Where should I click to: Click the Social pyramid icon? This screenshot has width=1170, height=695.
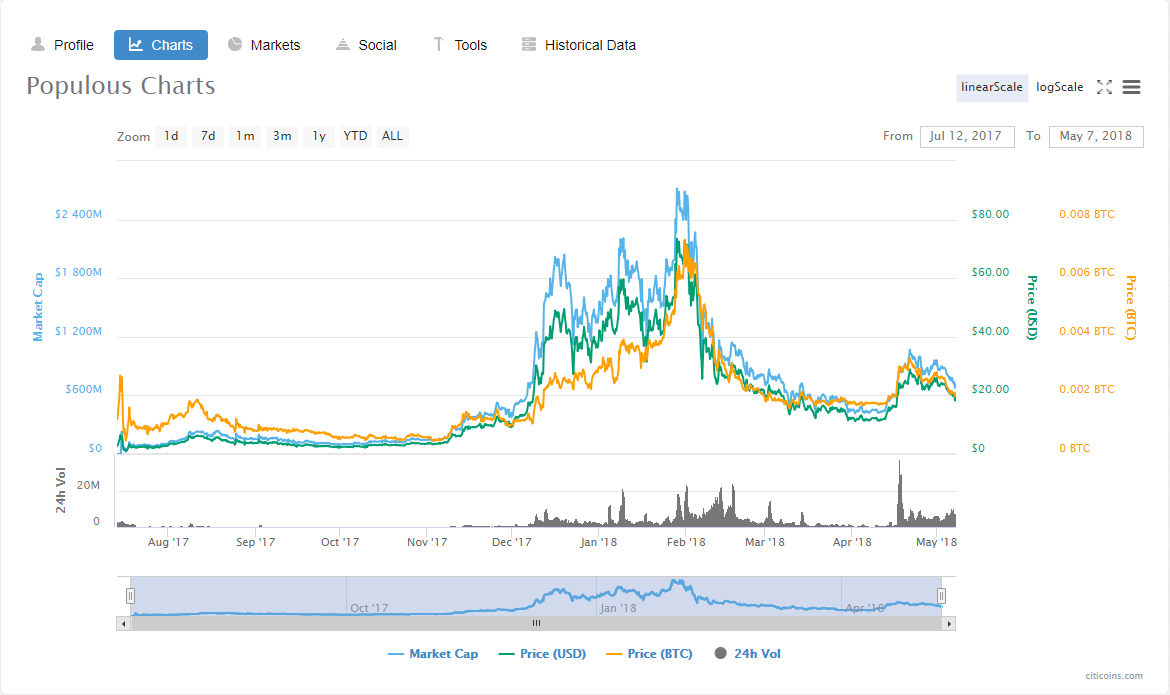(342, 45)
